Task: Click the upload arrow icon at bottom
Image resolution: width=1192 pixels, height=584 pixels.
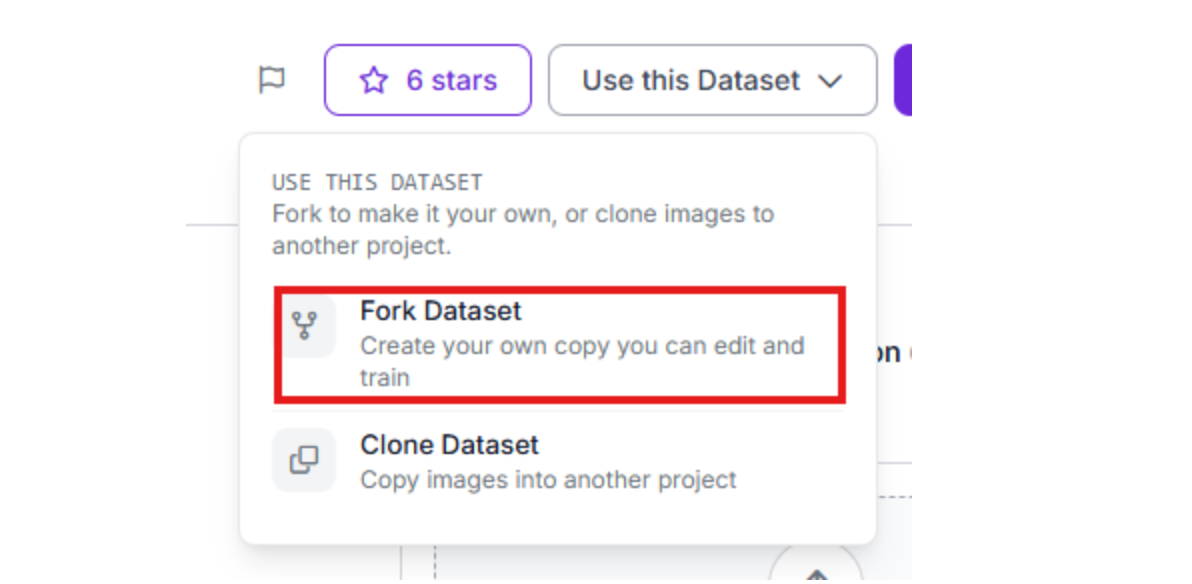Action: tap(817, 575)
